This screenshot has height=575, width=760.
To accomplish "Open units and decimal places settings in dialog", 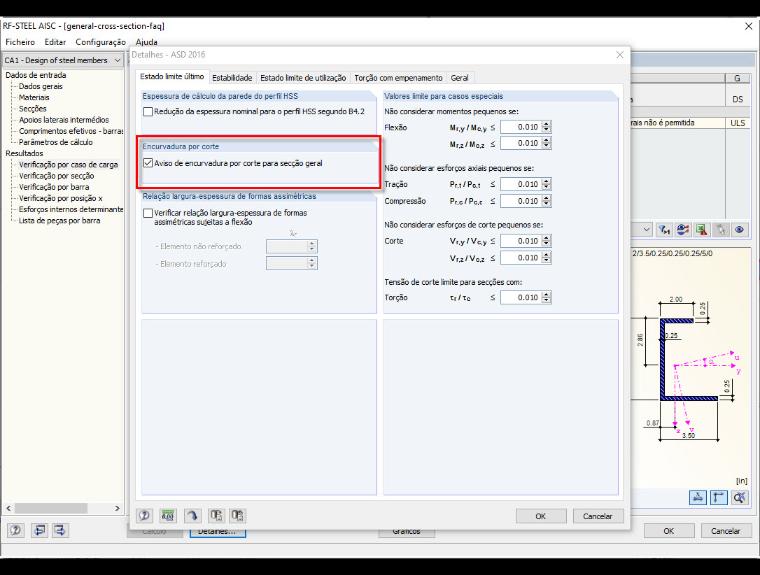I will click(168, 515).
